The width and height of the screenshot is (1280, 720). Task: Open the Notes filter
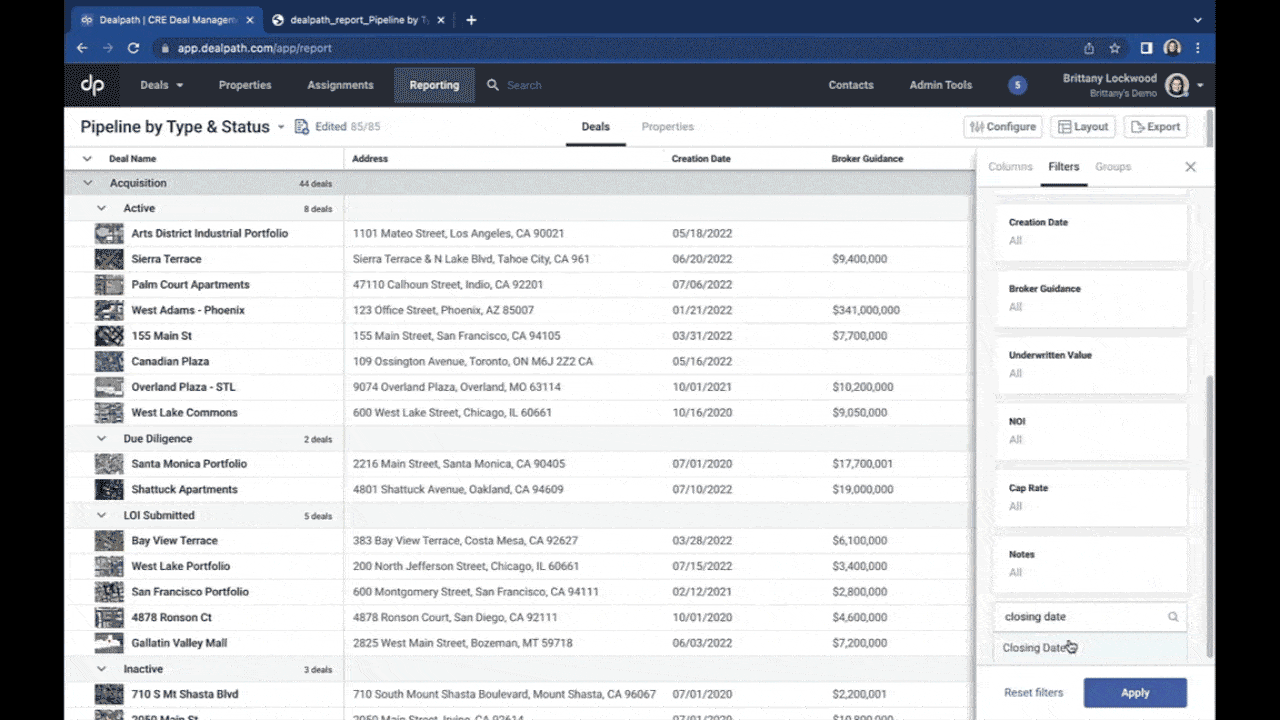(1090, 564)
